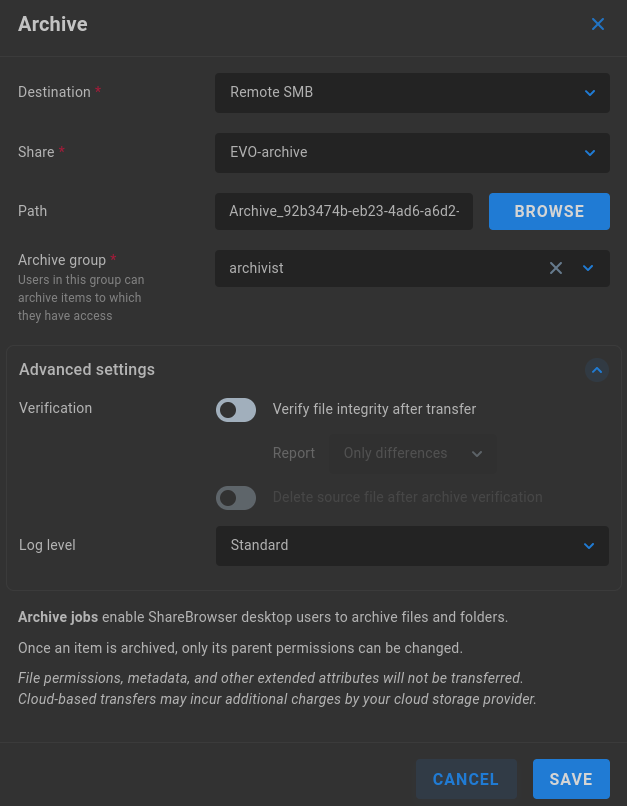
Task: Click the Log level chevron icon
Action: (x=589, y=545)
